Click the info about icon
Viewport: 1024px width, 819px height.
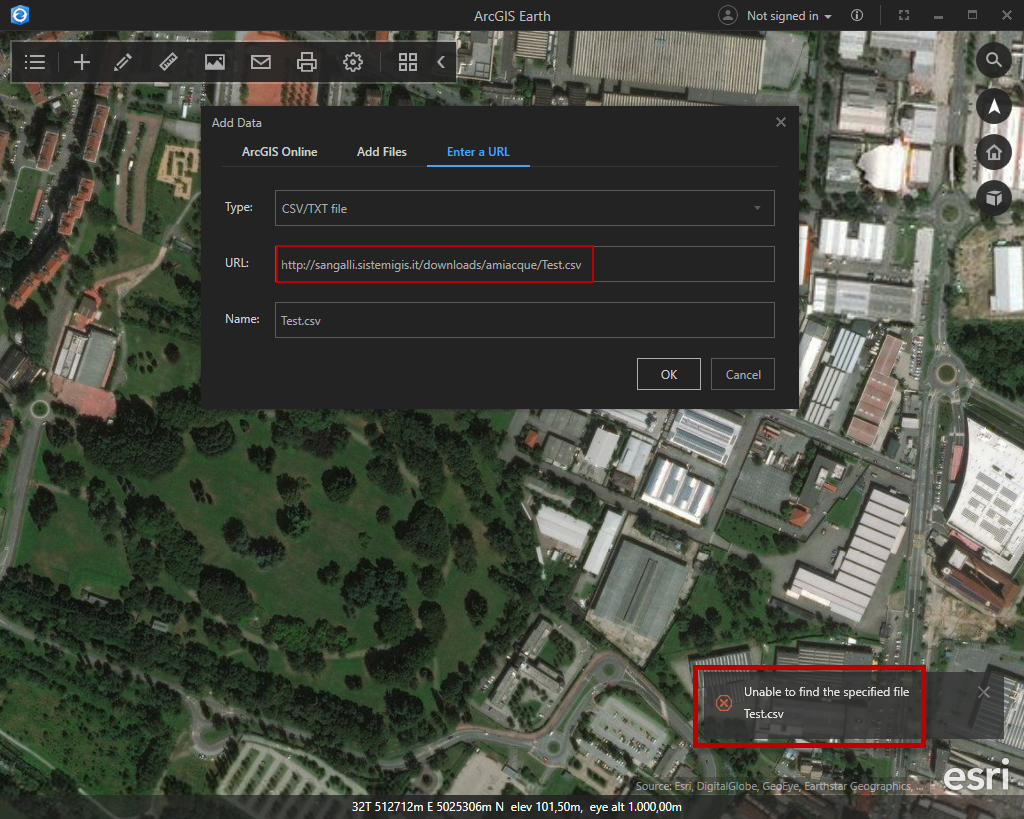click(x=857, y=15)
